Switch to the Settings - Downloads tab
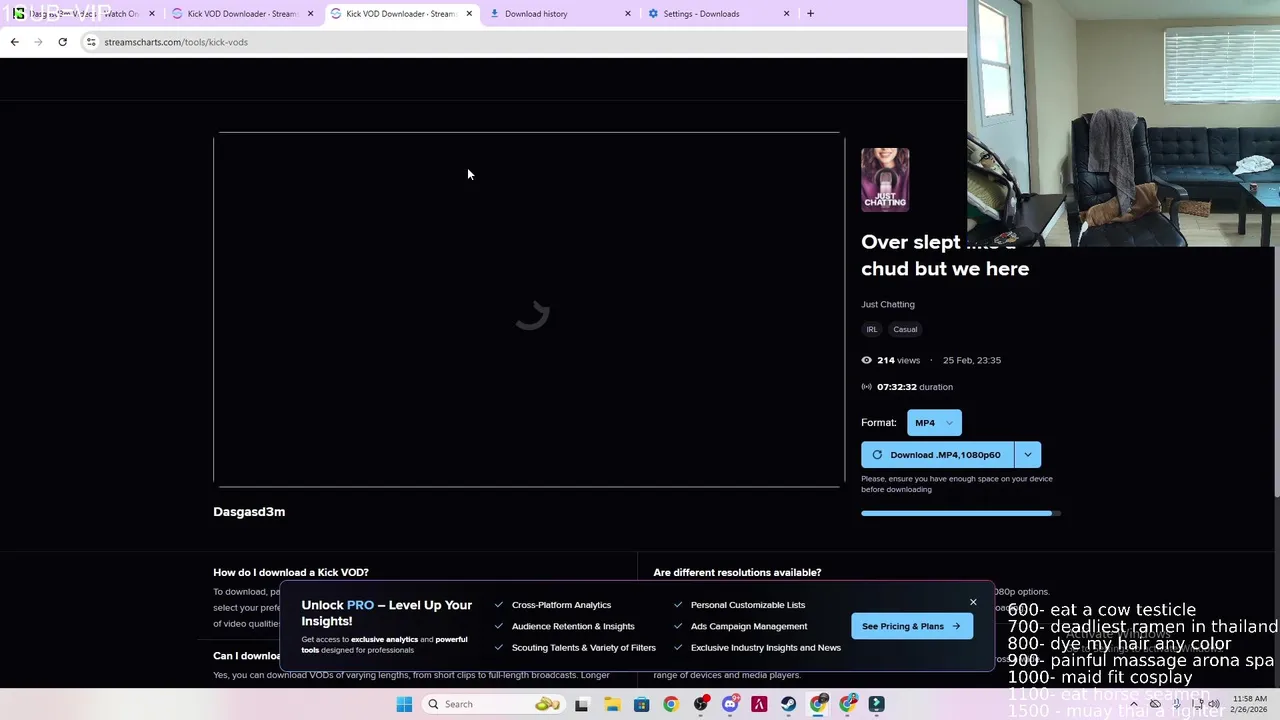 pyautogui.click(x=718, y=14)
